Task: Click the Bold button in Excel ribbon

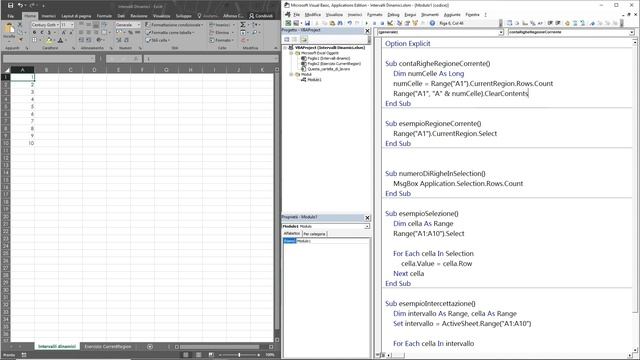Action: [x=34, y=32]
